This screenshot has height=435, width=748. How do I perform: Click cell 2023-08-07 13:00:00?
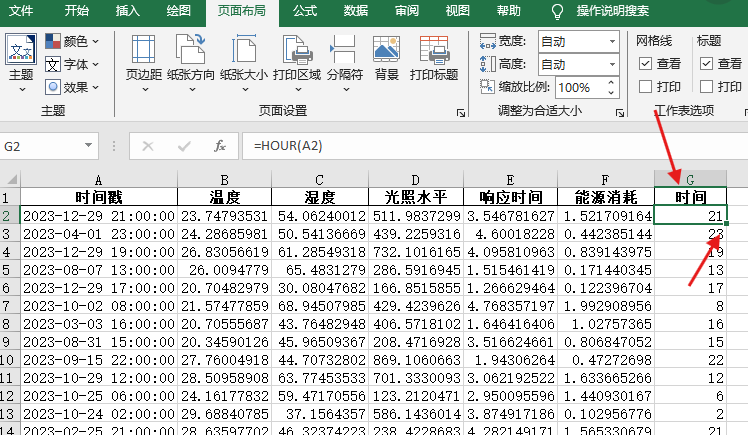(x=99, y=270)
